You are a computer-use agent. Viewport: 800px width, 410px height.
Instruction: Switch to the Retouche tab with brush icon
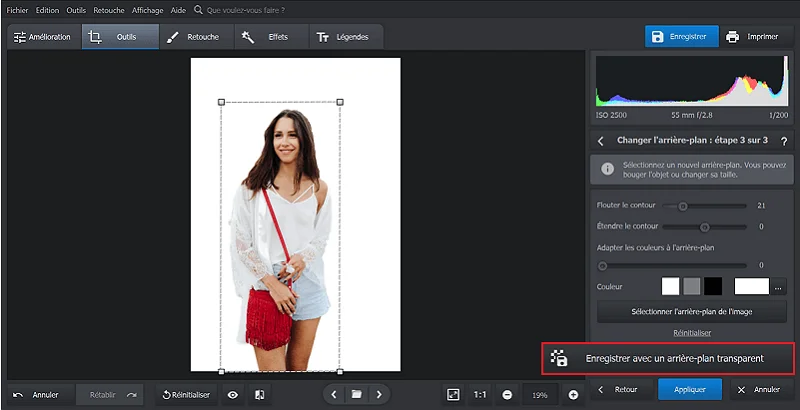tap(196, 37)
